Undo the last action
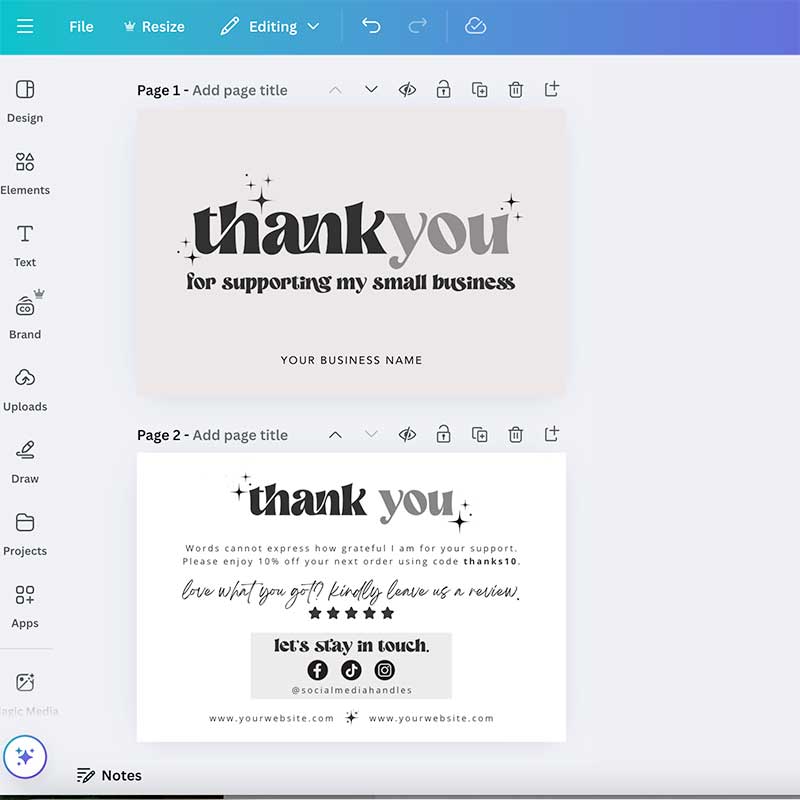This screenshot has width=800, height=800. (371, 26)
